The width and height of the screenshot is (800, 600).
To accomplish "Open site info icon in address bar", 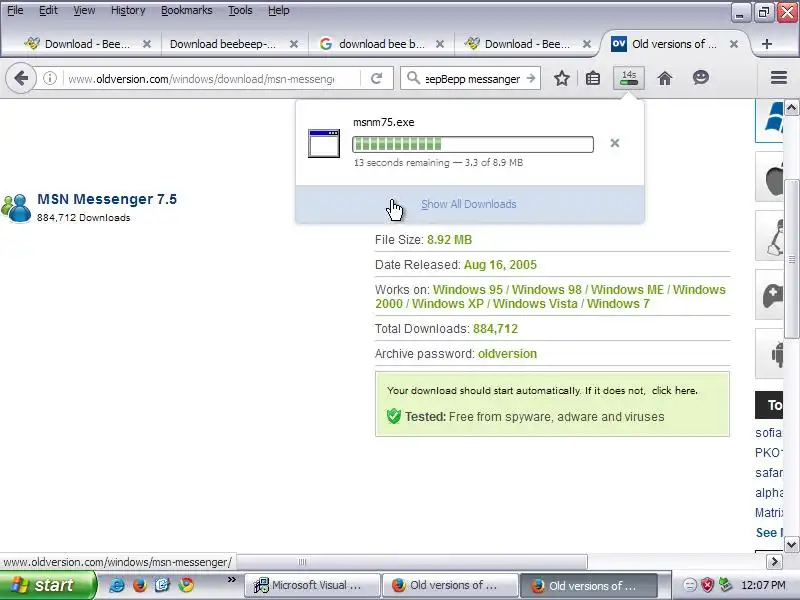I will point(50,79).
